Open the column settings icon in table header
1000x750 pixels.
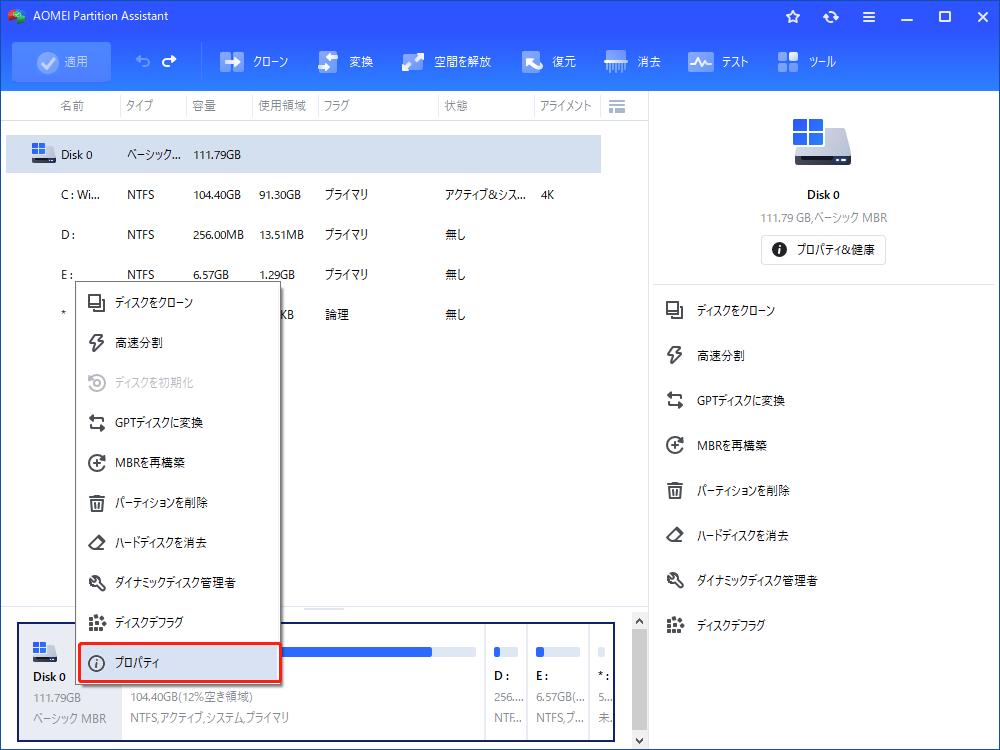click(617, 107)
